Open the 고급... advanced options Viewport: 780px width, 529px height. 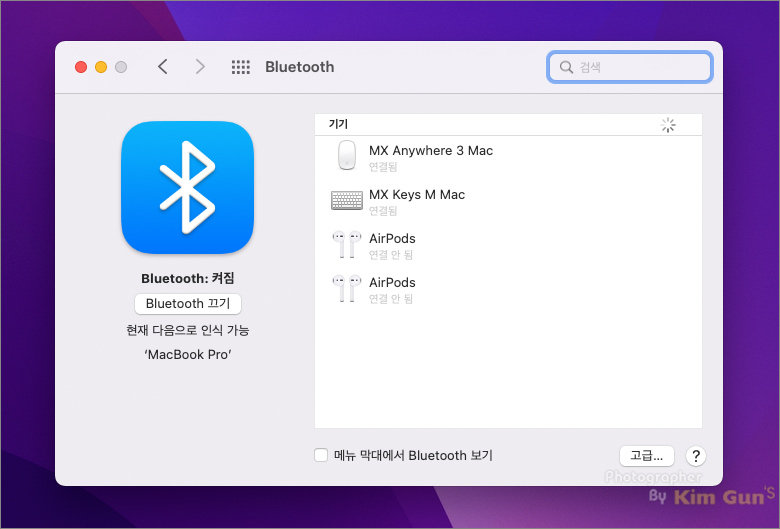click(647, 456)
